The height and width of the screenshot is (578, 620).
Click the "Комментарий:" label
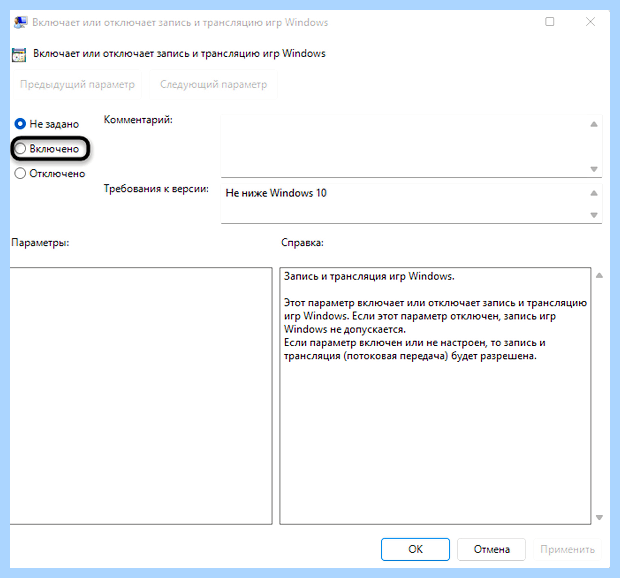(x=138, y=119)
